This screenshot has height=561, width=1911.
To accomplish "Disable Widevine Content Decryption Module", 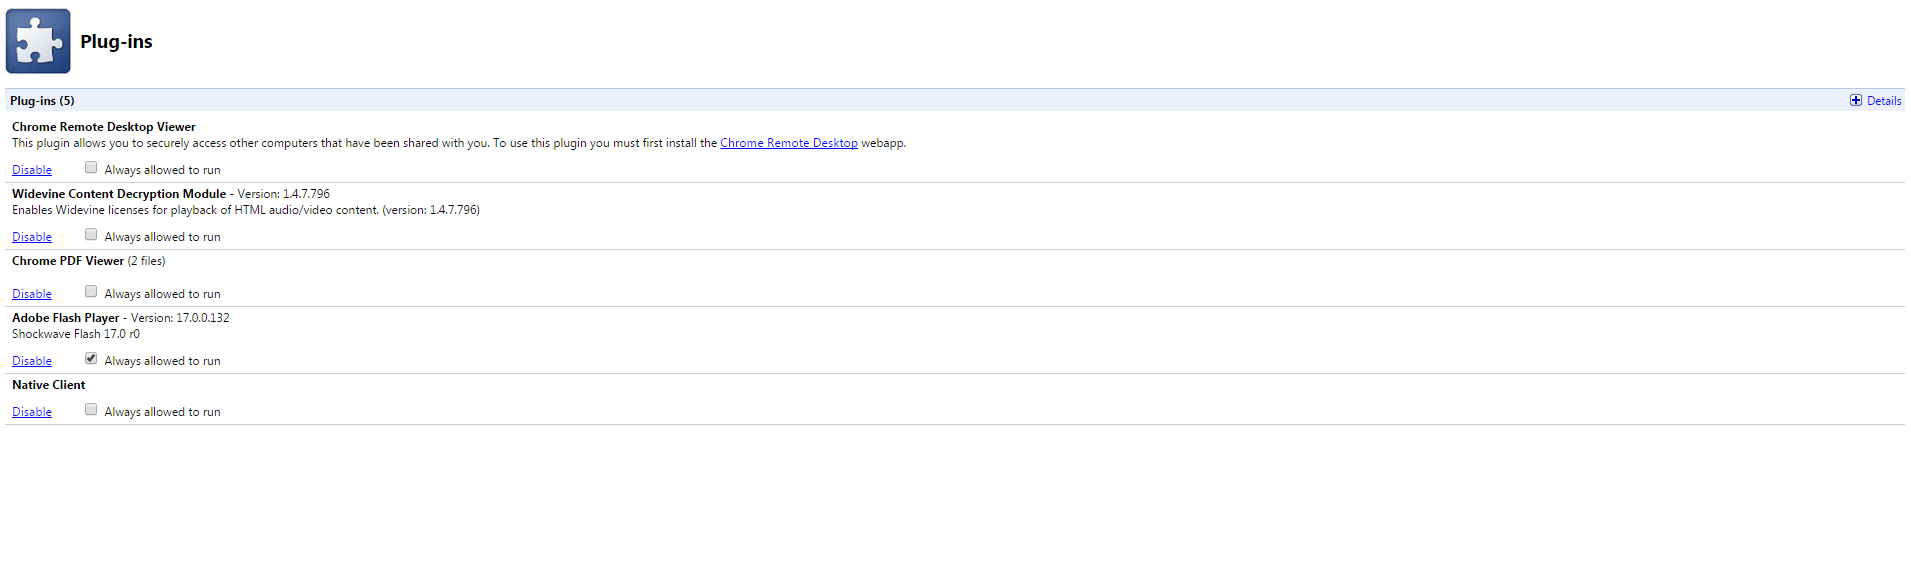I will click(x=32, y=237).
